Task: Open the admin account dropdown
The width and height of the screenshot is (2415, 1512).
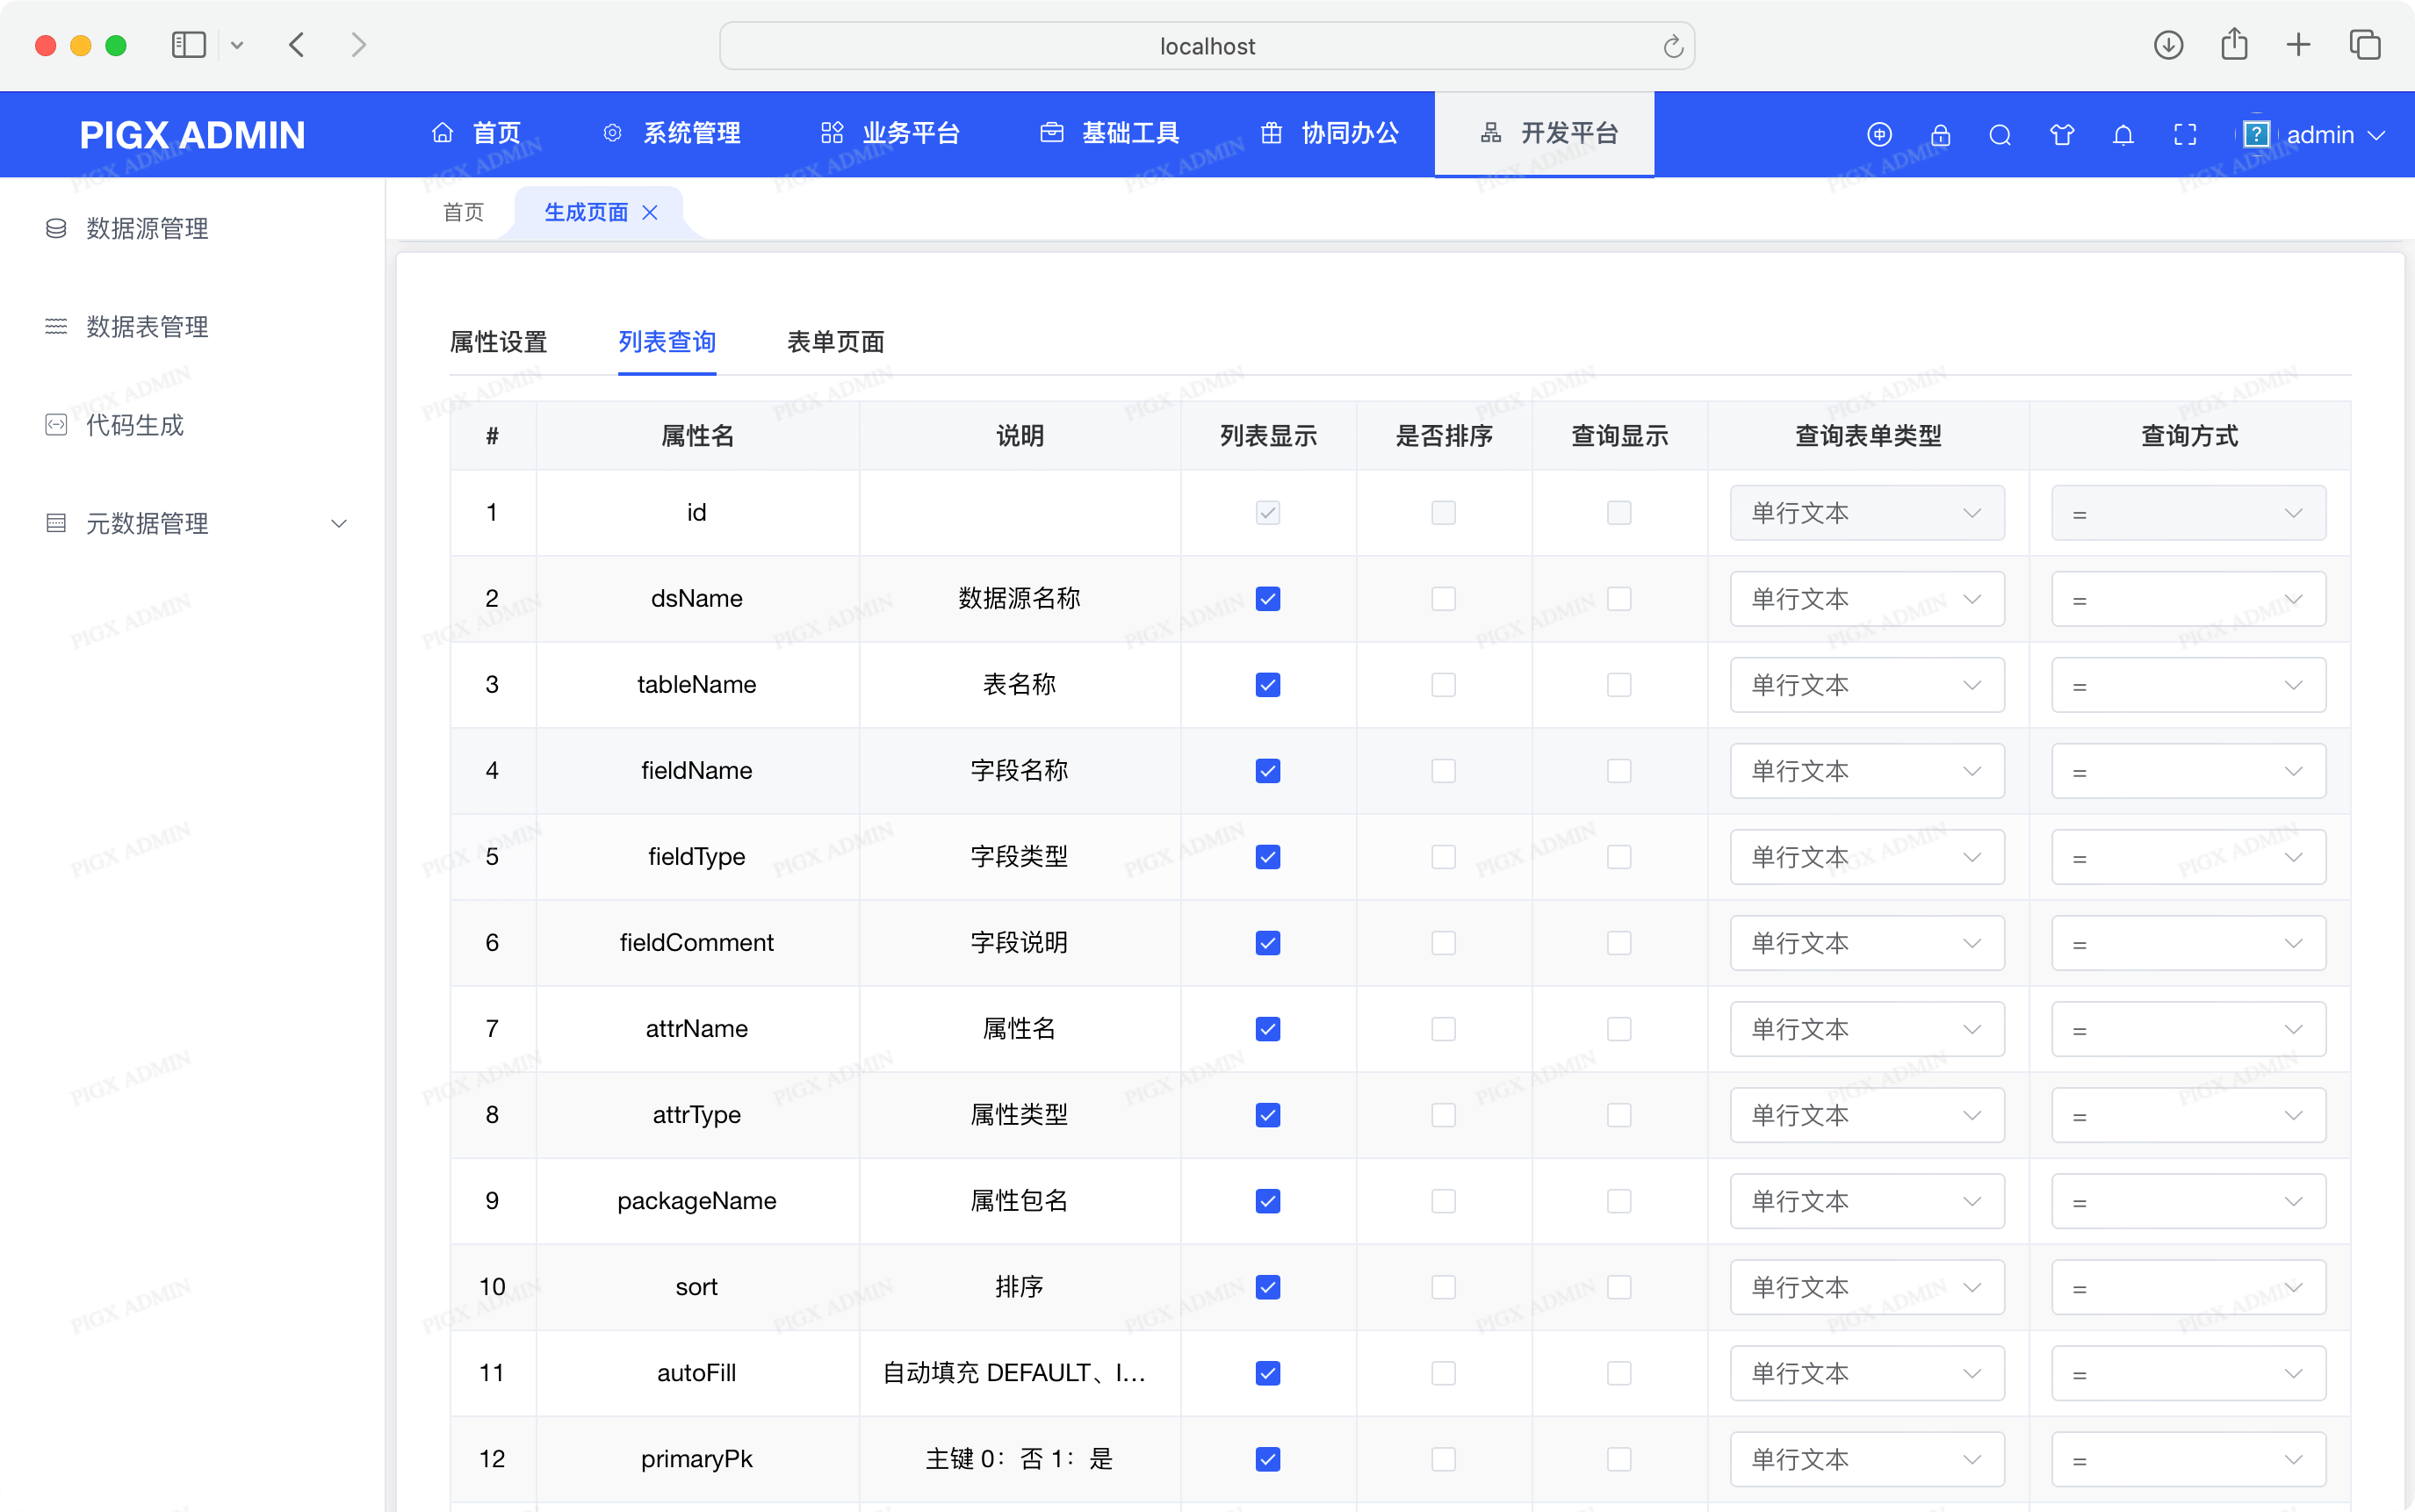Action: (2322, 134)
